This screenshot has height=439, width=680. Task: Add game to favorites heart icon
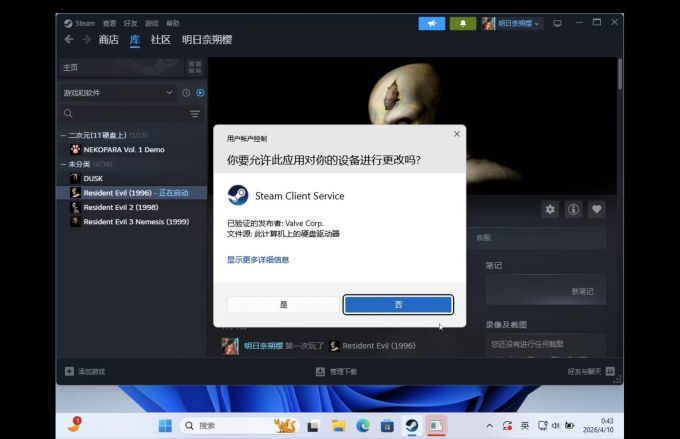click(x=597, y=210)
